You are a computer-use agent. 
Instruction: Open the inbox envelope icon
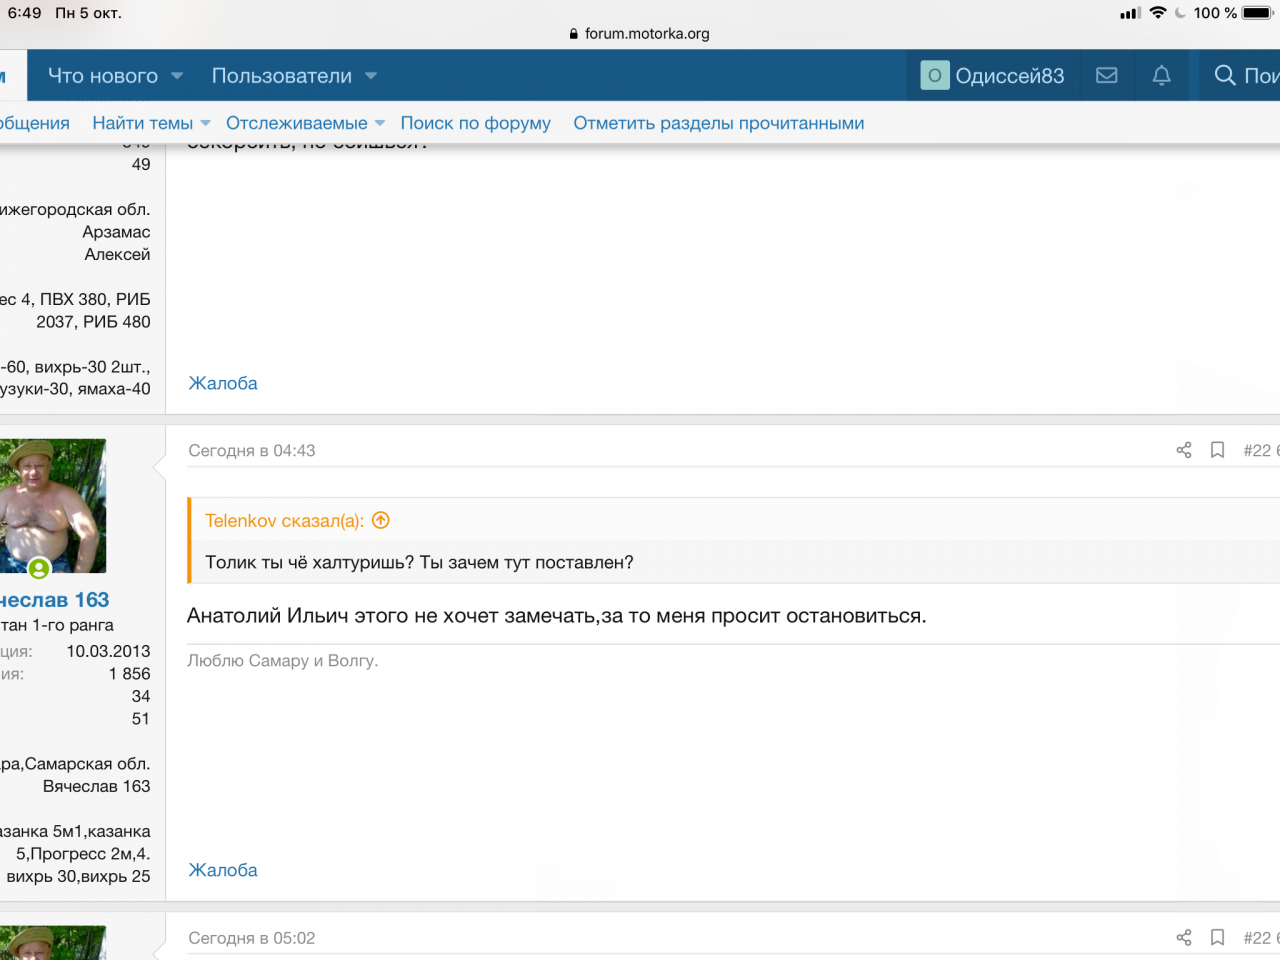click(x=1106, y=76)
